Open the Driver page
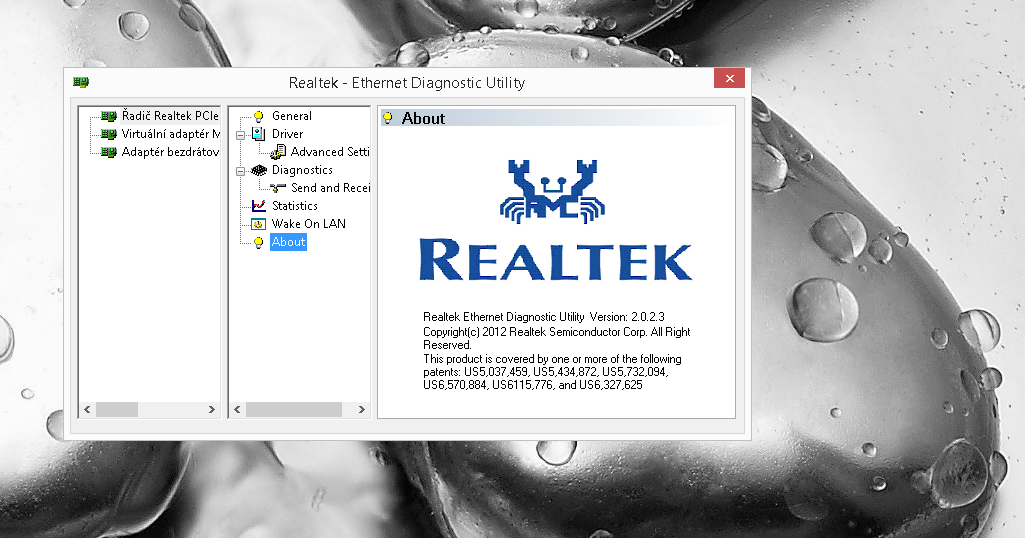 (288, 134)
